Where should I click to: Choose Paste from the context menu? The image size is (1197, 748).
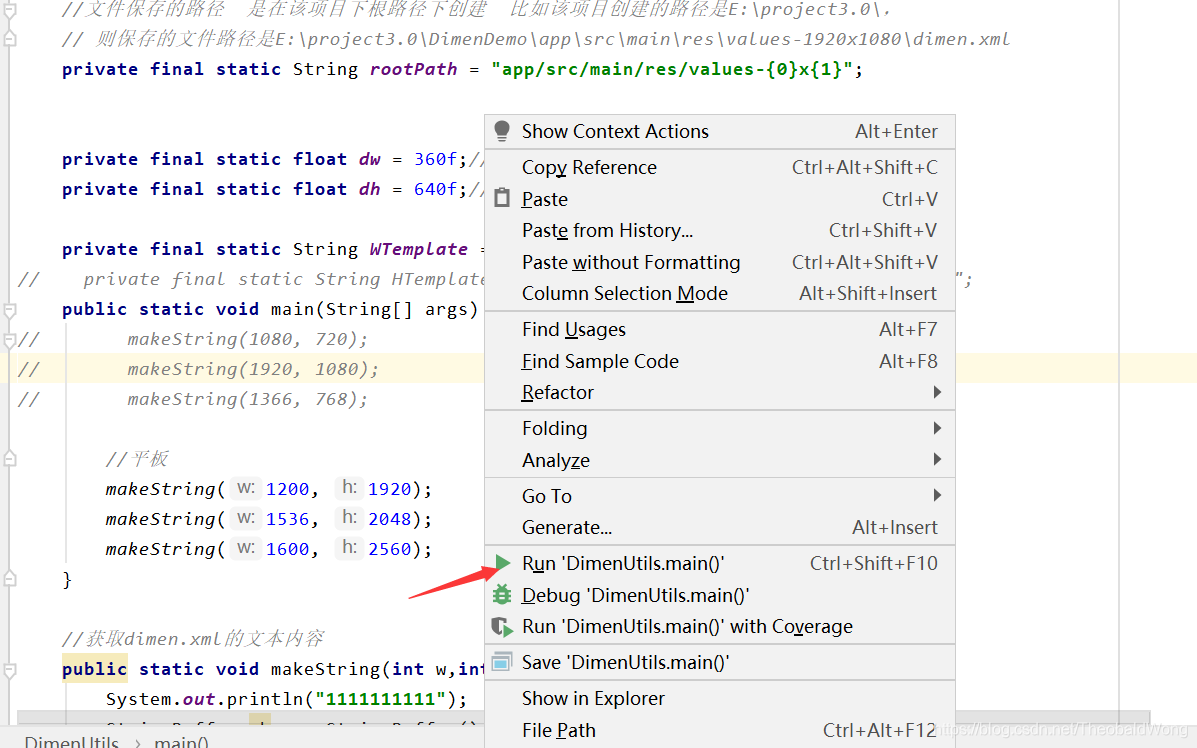[x=720, y=199]
